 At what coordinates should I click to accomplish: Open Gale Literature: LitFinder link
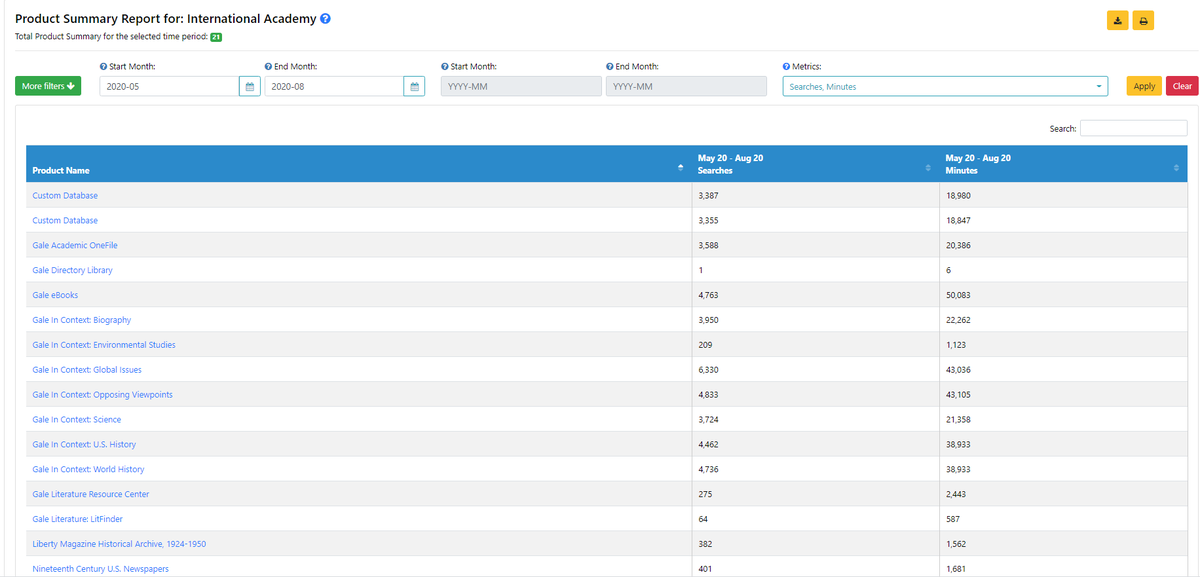coord(78,519)
